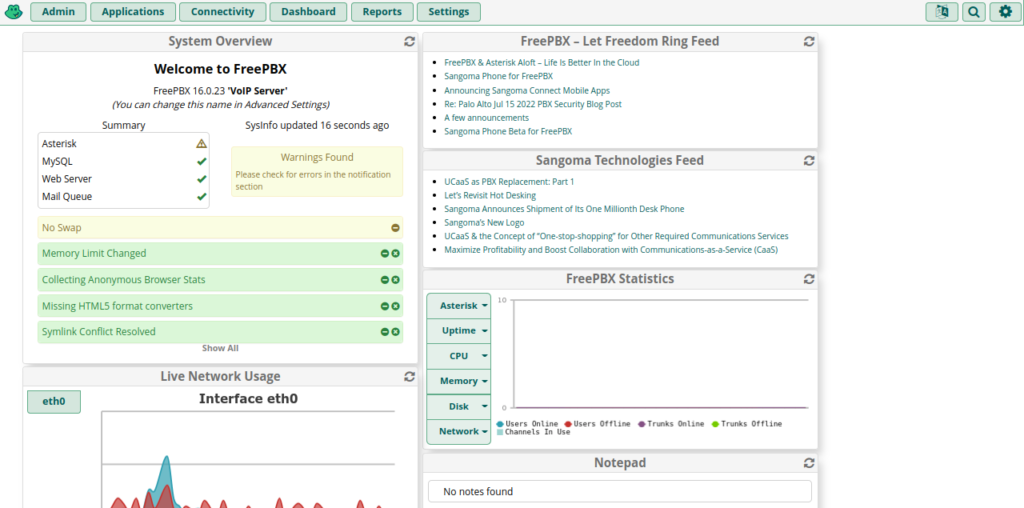The image size is (1024, 508).
Task: Delete the Collecting Anonymous Browser Stats notification
Action: 395,279
